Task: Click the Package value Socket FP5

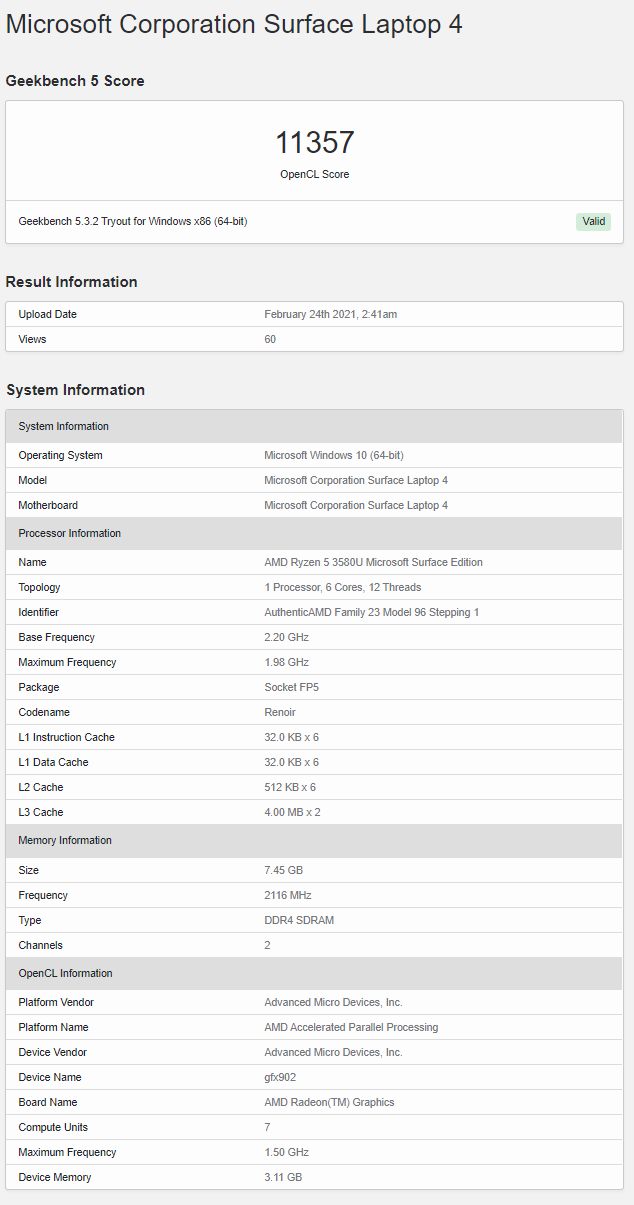Action: (x=293, y=687)
